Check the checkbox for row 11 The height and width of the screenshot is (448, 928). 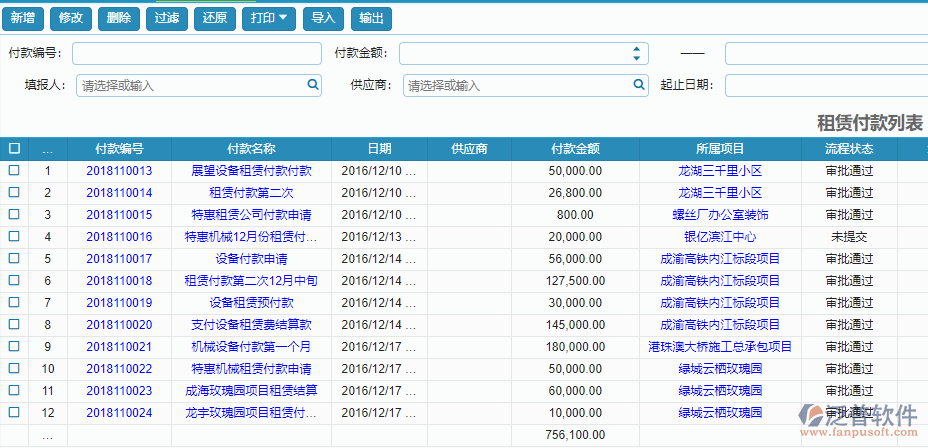pos(14,390)
